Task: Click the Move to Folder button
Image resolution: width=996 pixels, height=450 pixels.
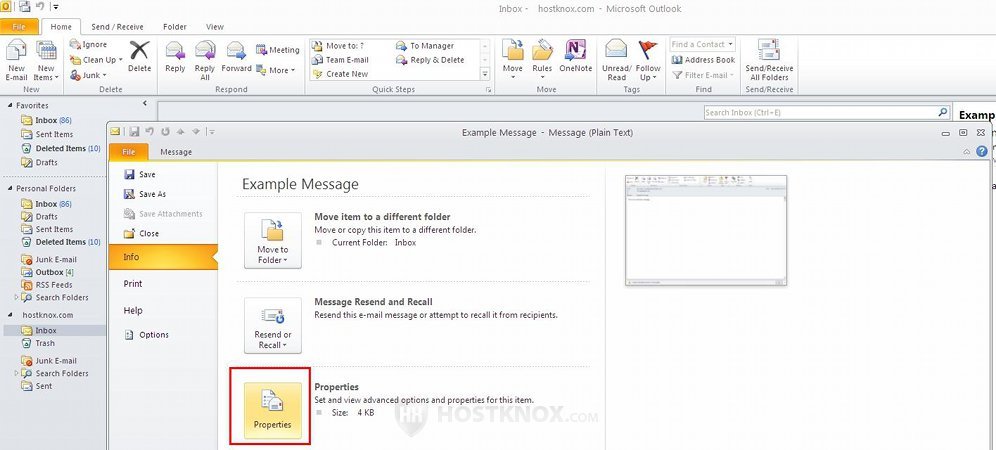Action: (x=273, y=240)
